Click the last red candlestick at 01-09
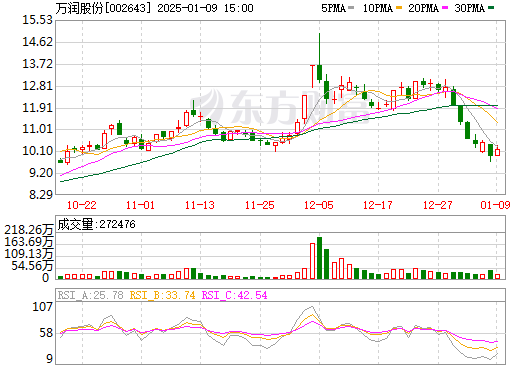 pos(497,152)
